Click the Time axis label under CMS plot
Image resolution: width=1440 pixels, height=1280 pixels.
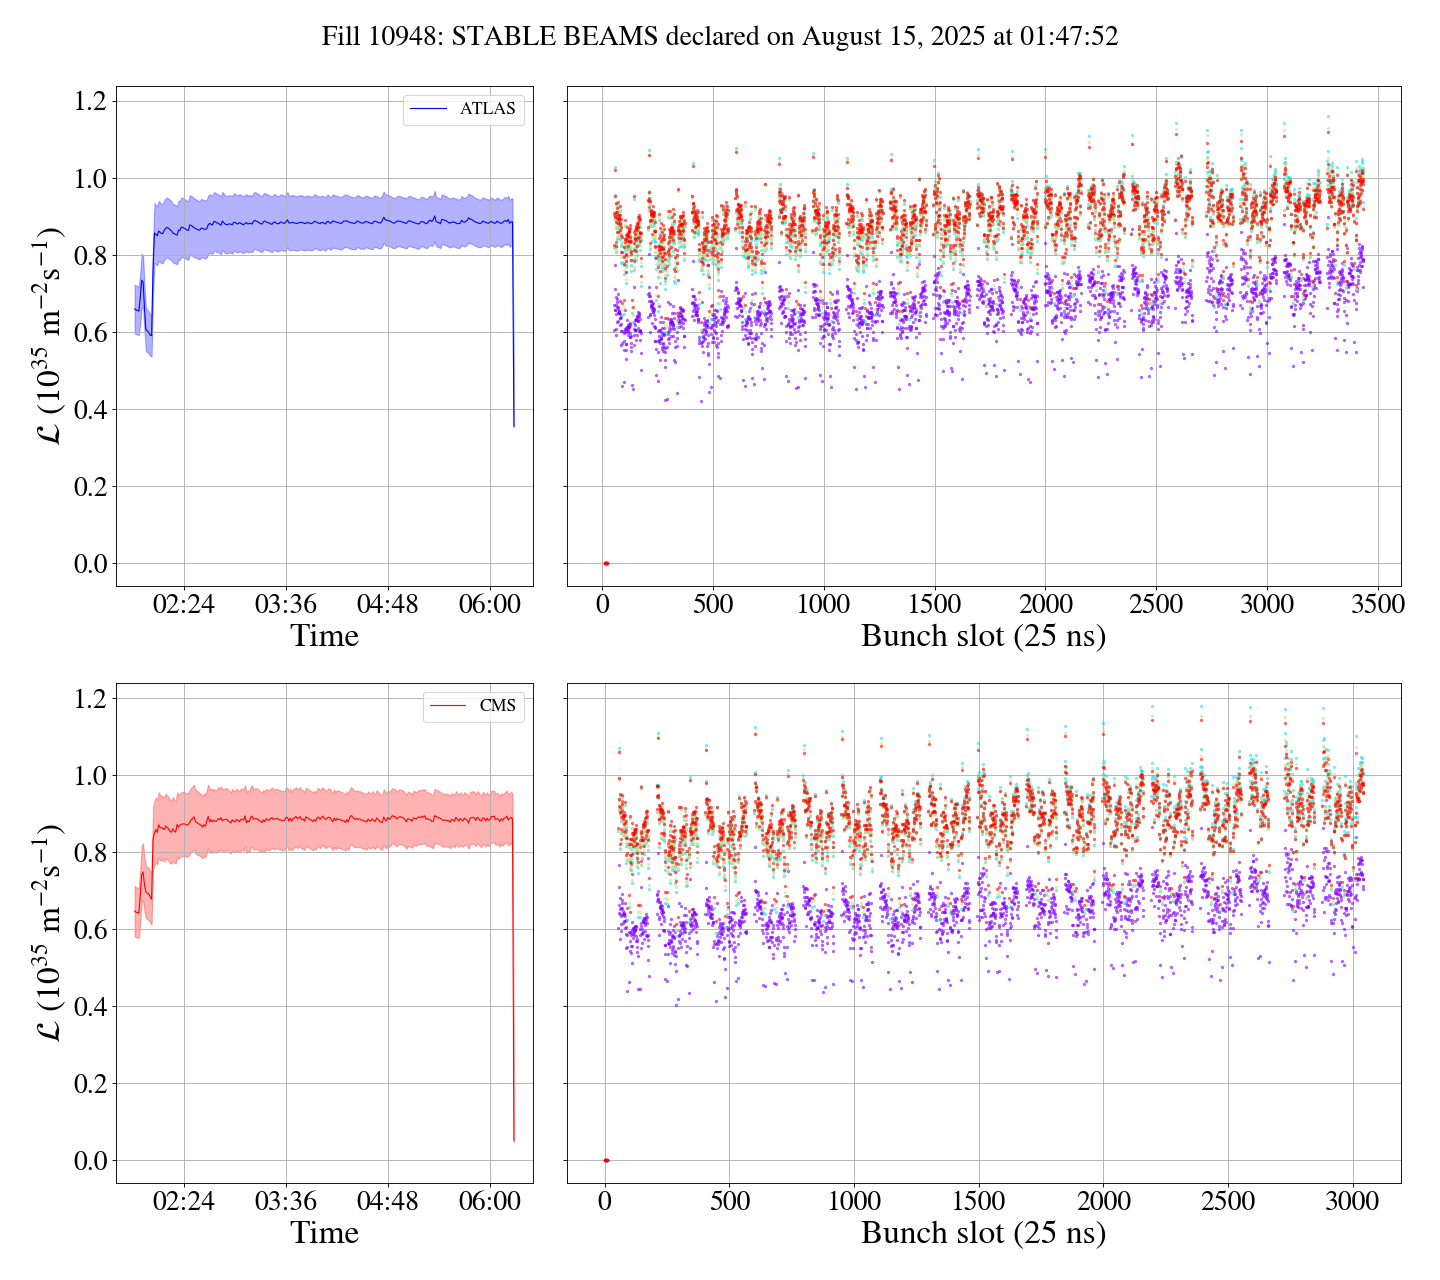(324, 1233)
